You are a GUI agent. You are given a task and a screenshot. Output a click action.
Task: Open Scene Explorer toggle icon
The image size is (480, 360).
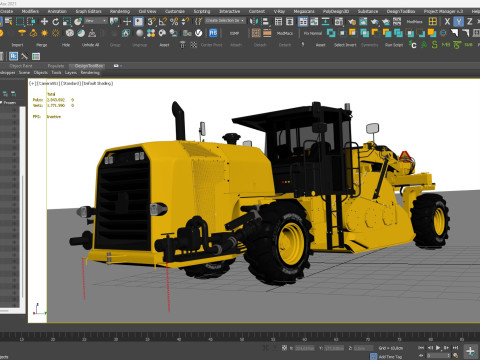(278, 22)
